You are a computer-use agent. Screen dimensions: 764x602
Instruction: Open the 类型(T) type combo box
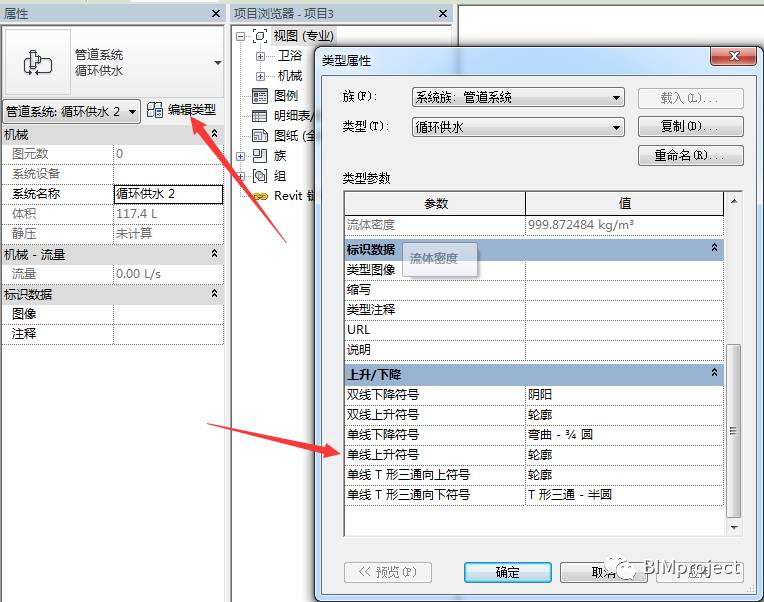pos(518,127)
